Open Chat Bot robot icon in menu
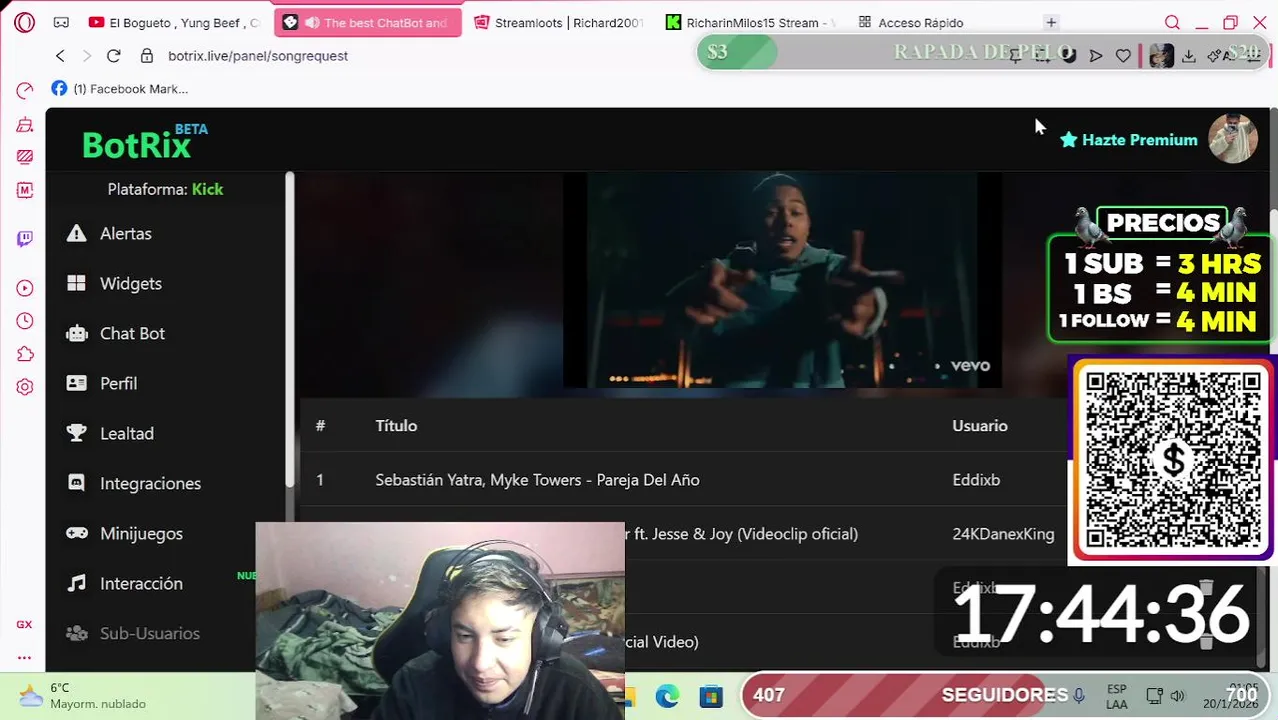This screenshot has height=720, width=1278. click(76, 333)
